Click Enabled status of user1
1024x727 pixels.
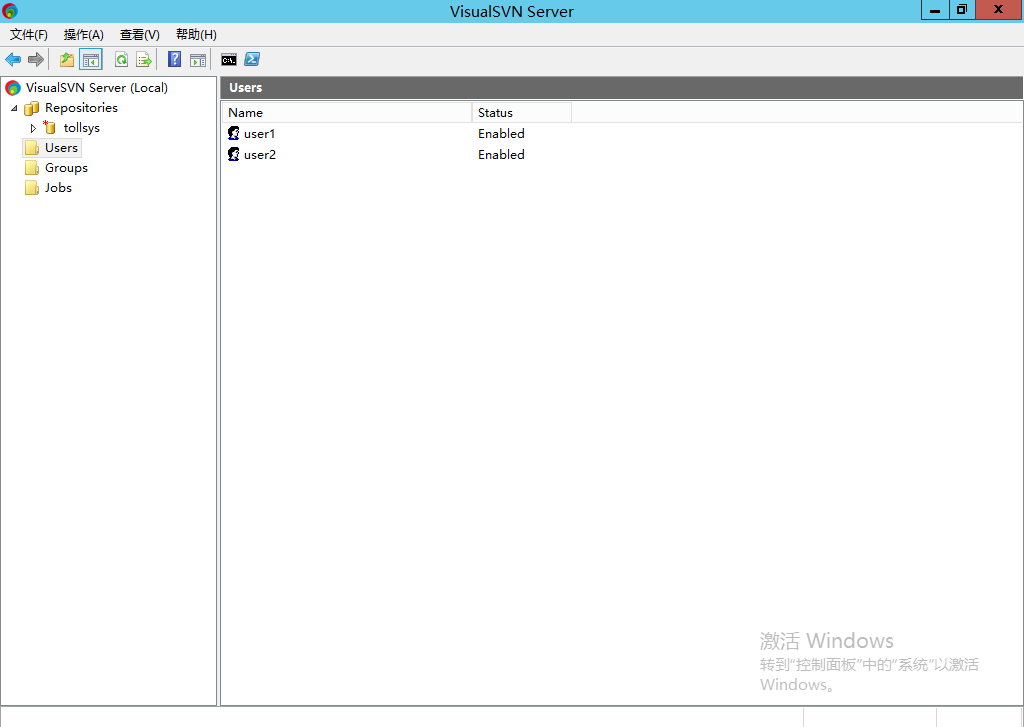pos(501,133)
